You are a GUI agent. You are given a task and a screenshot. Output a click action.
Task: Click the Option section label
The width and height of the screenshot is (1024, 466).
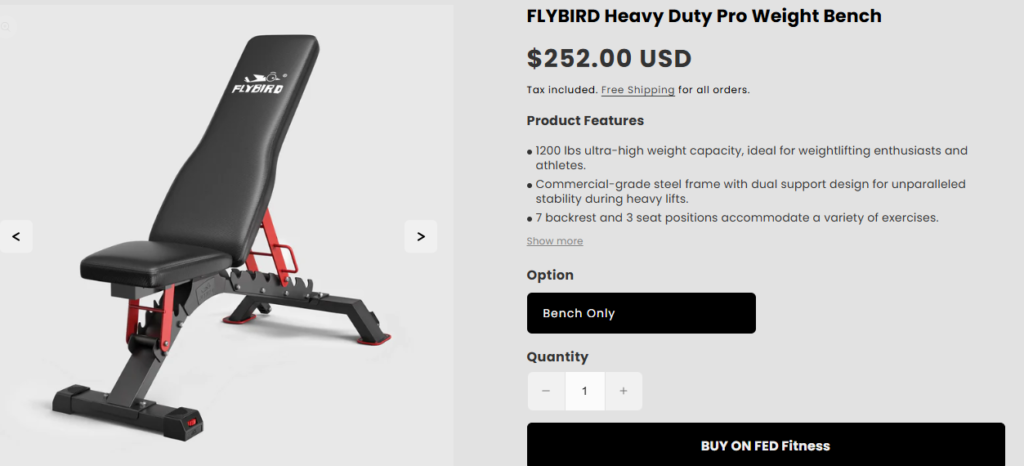point(550,275)
